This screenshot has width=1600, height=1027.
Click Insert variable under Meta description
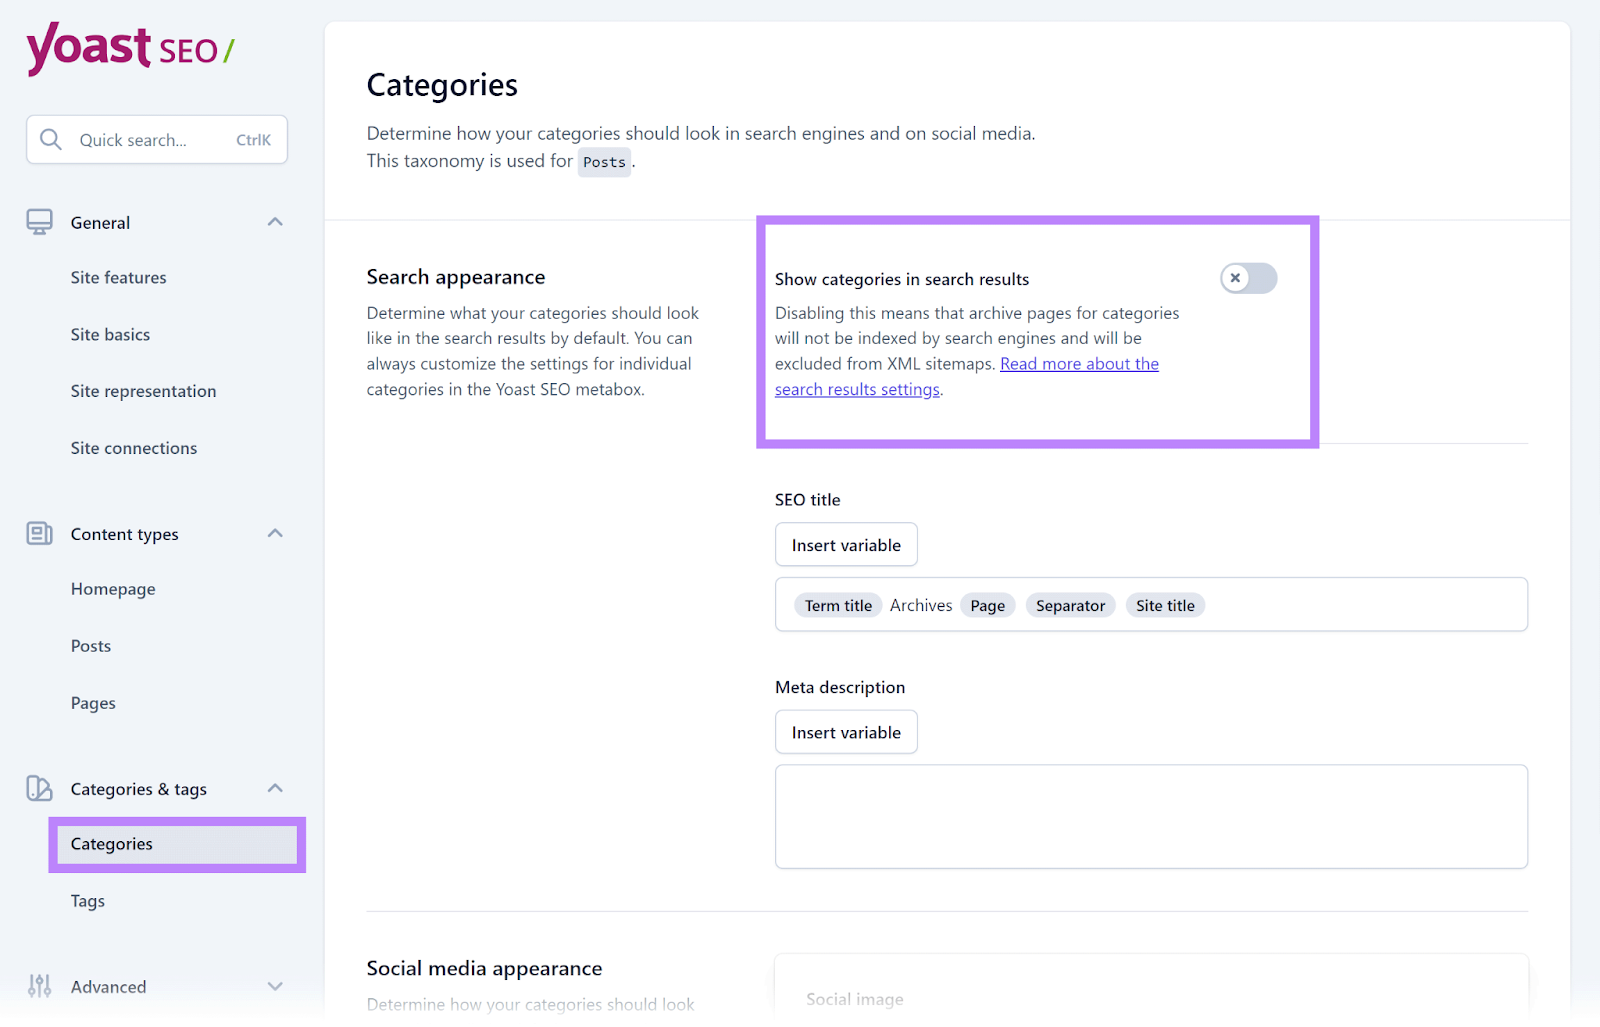846,731
